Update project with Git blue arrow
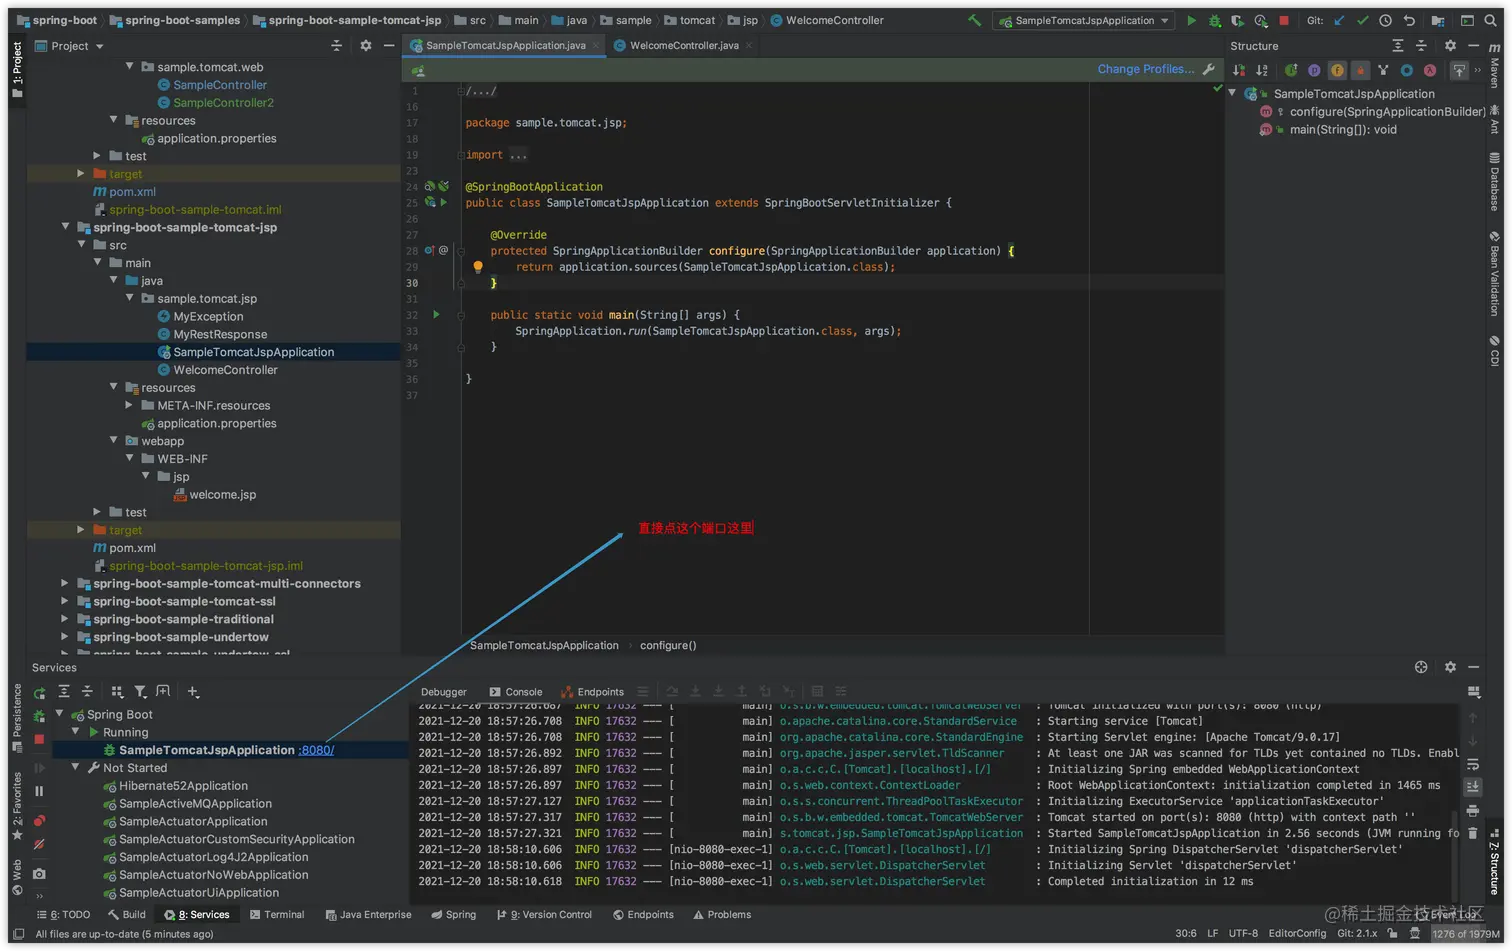This screenshot has height=951, width=1512. coord(1339,20)
